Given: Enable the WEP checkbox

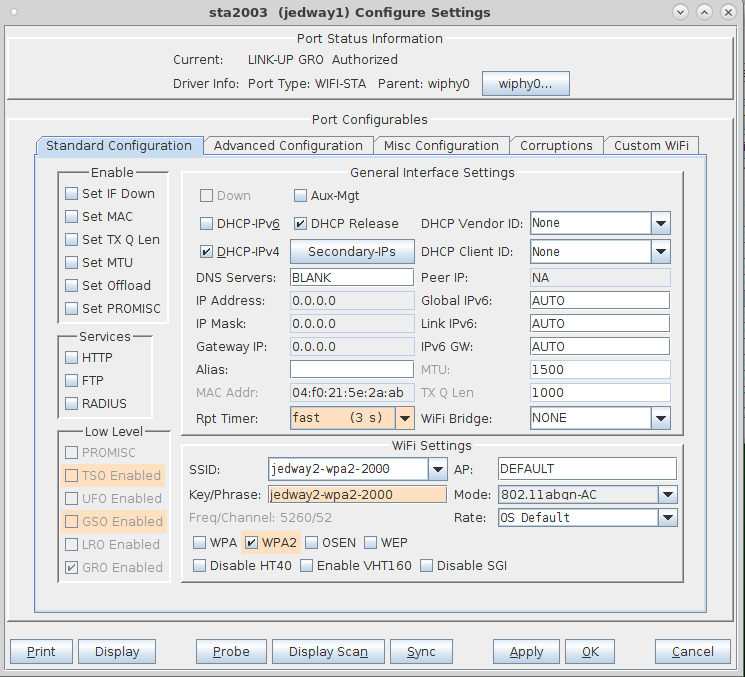Looking at the screenshot, I should (x=371, y=543).
